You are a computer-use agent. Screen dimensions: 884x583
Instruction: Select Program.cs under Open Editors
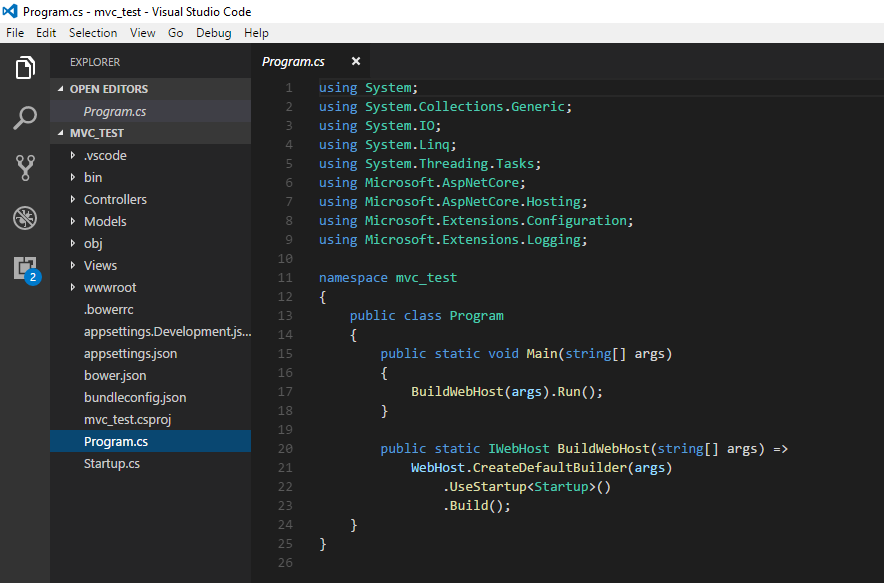click(151, 112)
